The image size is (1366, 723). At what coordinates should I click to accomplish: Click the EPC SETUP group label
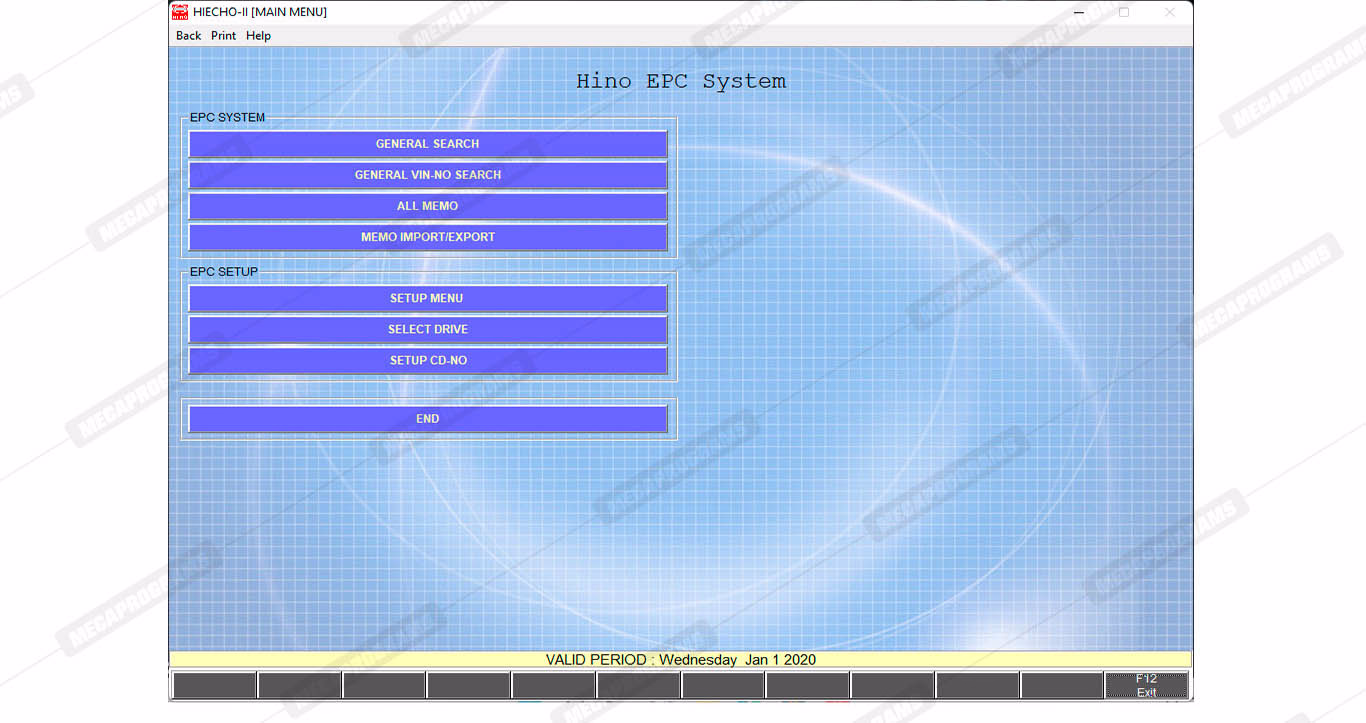[x=223, y=272]
